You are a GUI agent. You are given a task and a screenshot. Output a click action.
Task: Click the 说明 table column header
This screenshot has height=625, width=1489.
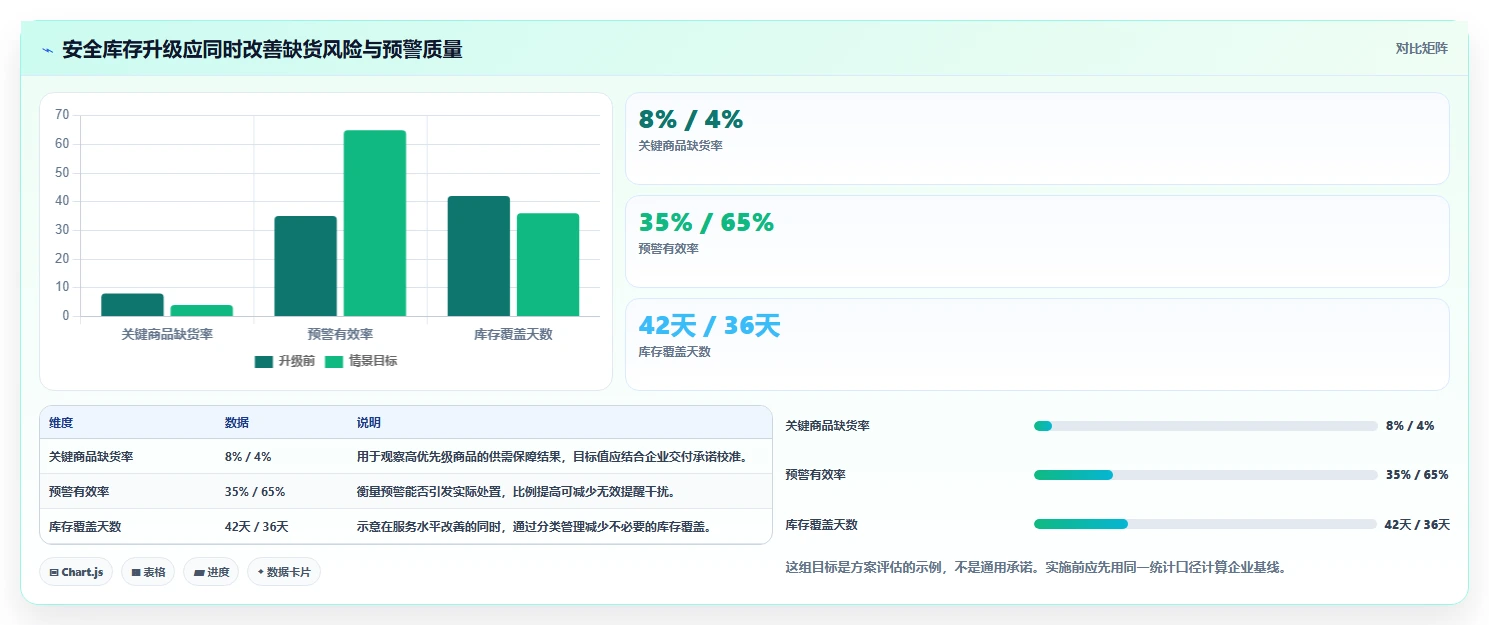(x=369, y=423)
